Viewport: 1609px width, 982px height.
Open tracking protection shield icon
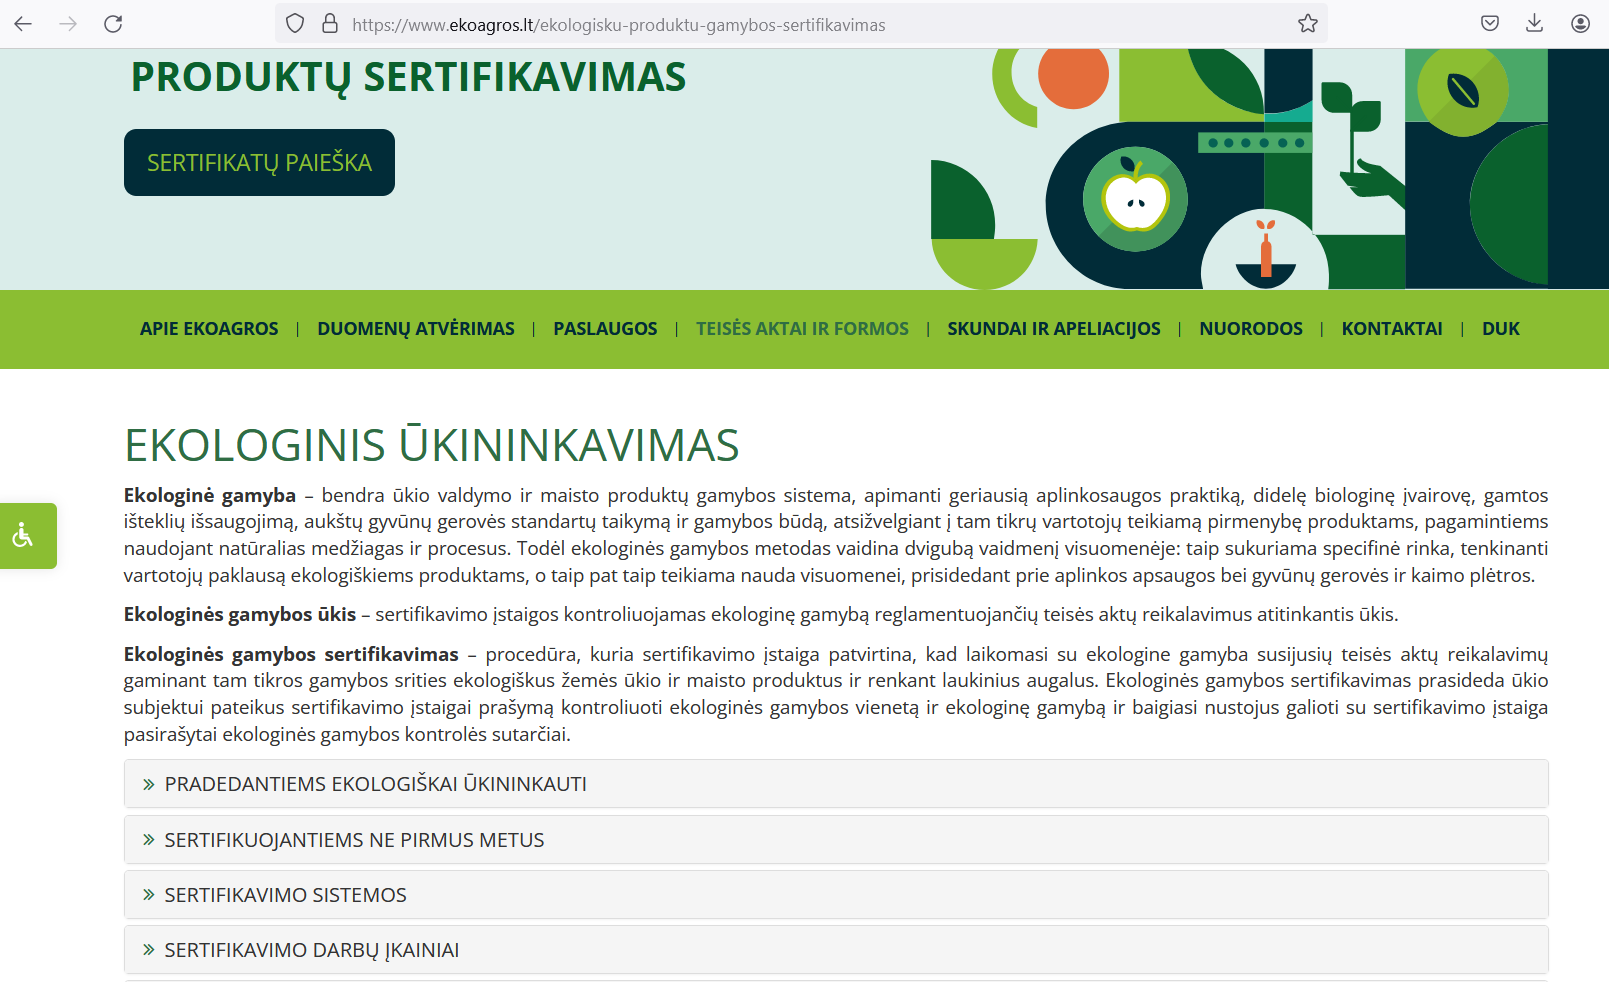(x=295, y=24)
